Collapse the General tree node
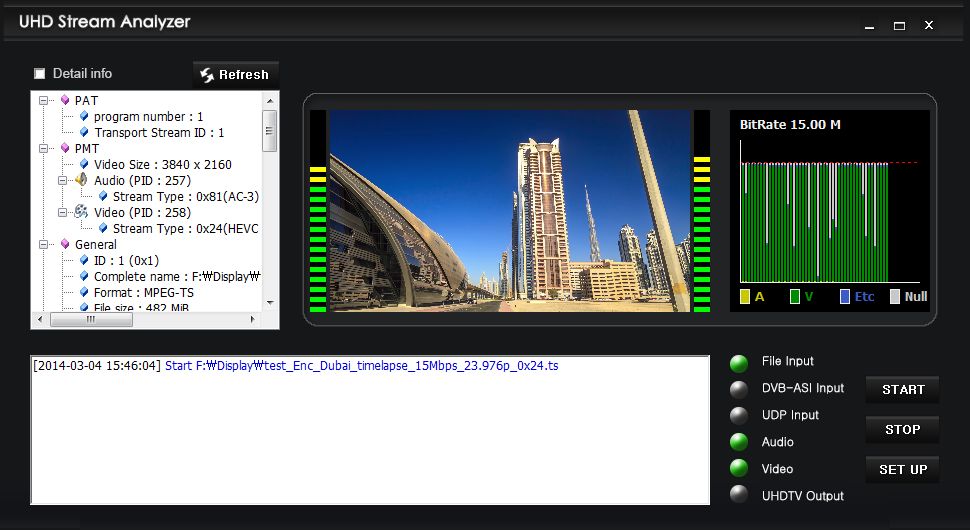 tap(44, 244)
